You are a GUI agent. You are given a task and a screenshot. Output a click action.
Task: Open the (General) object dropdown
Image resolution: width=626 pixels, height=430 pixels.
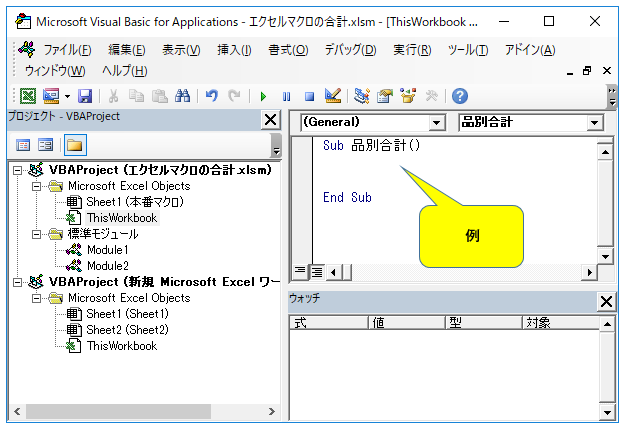coord(436,123)
